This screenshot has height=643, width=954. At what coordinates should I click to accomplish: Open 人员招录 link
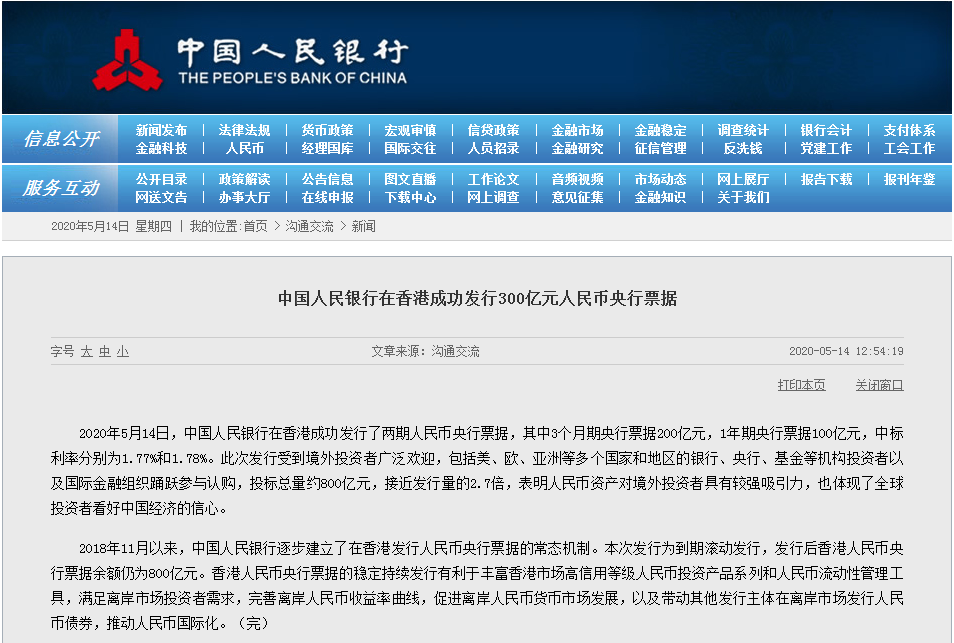coord(493,148)
